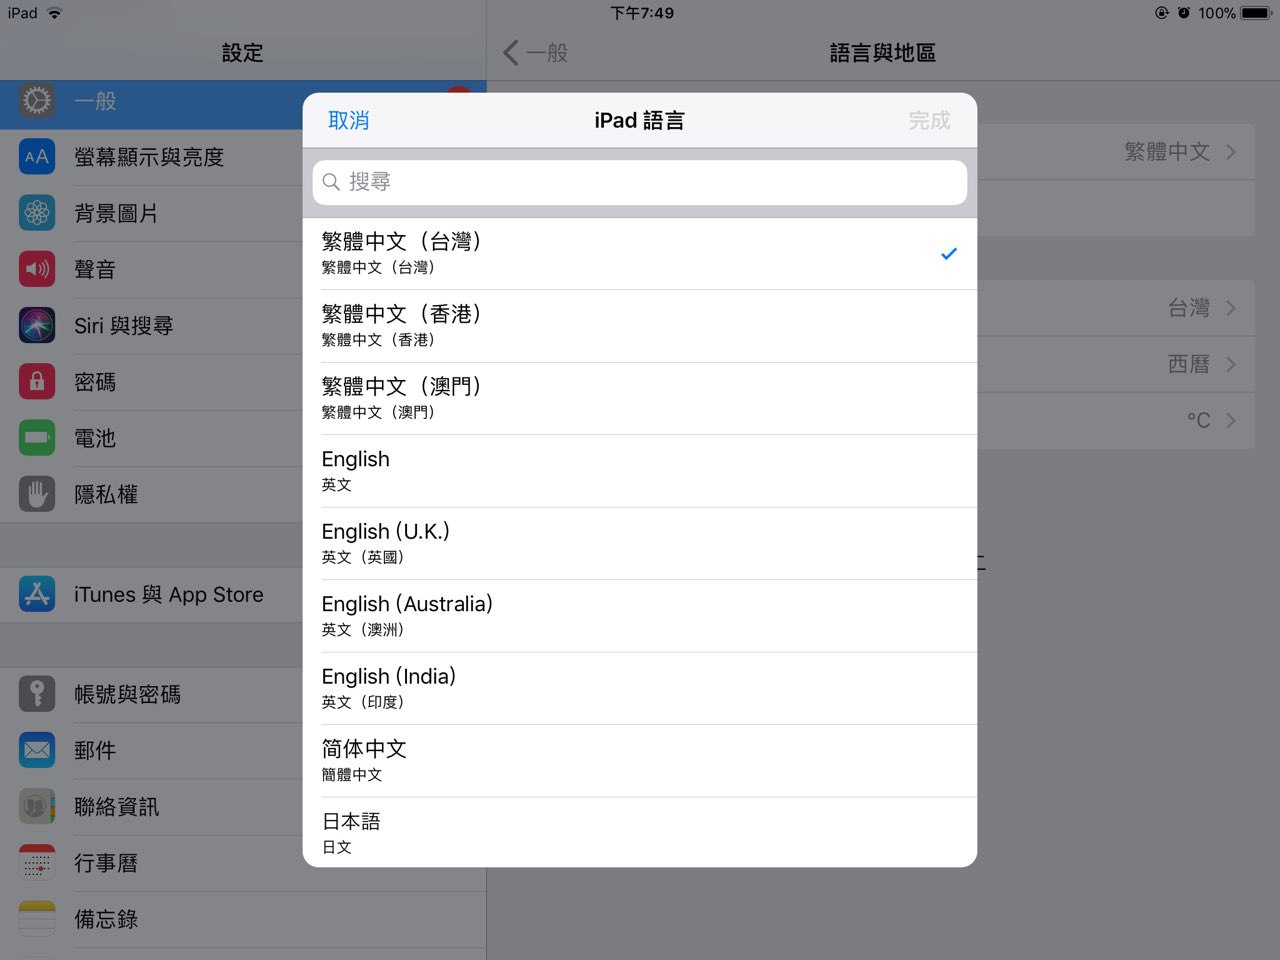The image size is (1280, 960).
Task: Tap the Display & Brightness AA icon
Action: (x=37, y=156)
